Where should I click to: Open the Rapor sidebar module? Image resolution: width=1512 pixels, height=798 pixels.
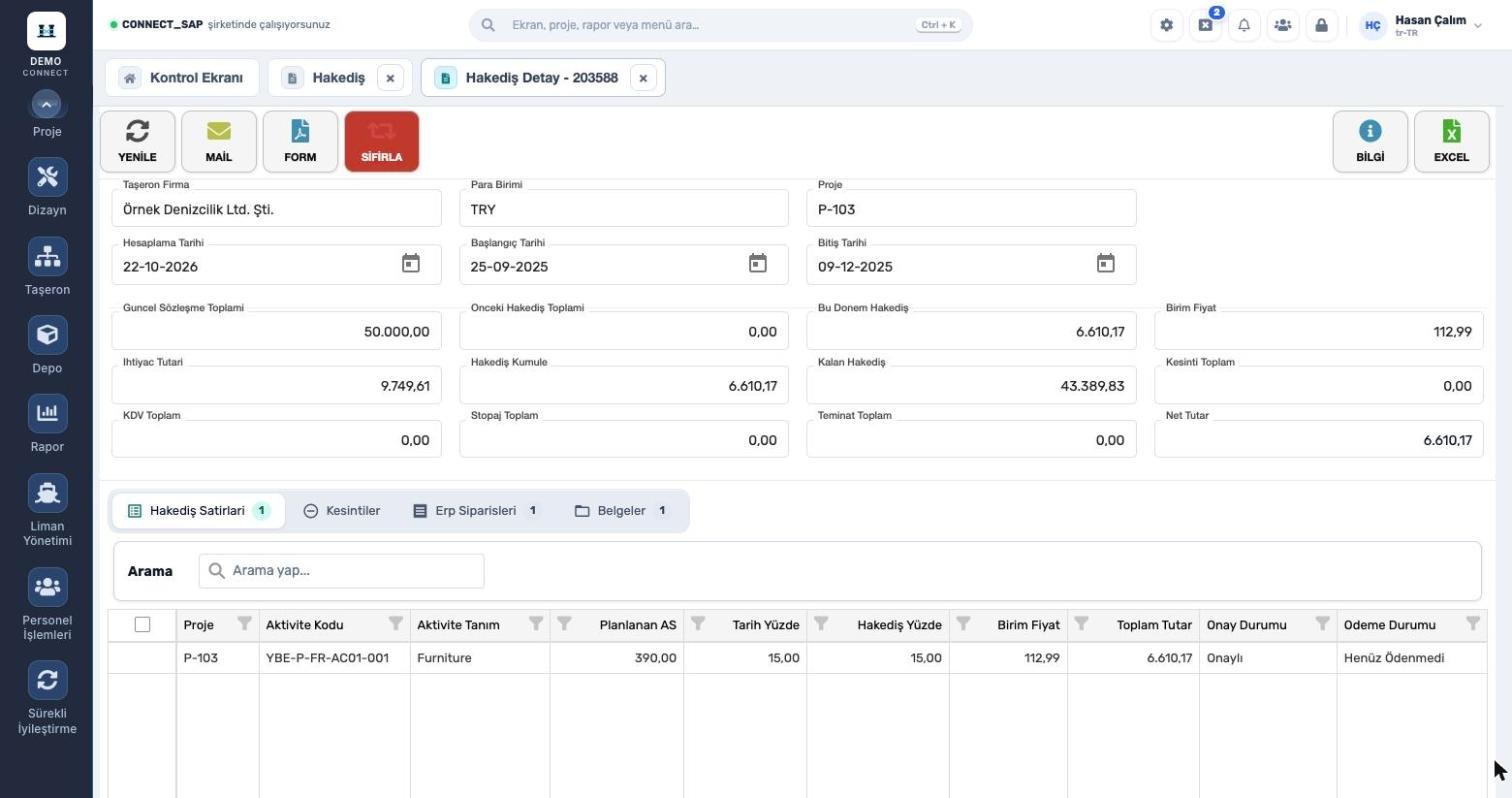pyautogui.click(x=47, y=424)
